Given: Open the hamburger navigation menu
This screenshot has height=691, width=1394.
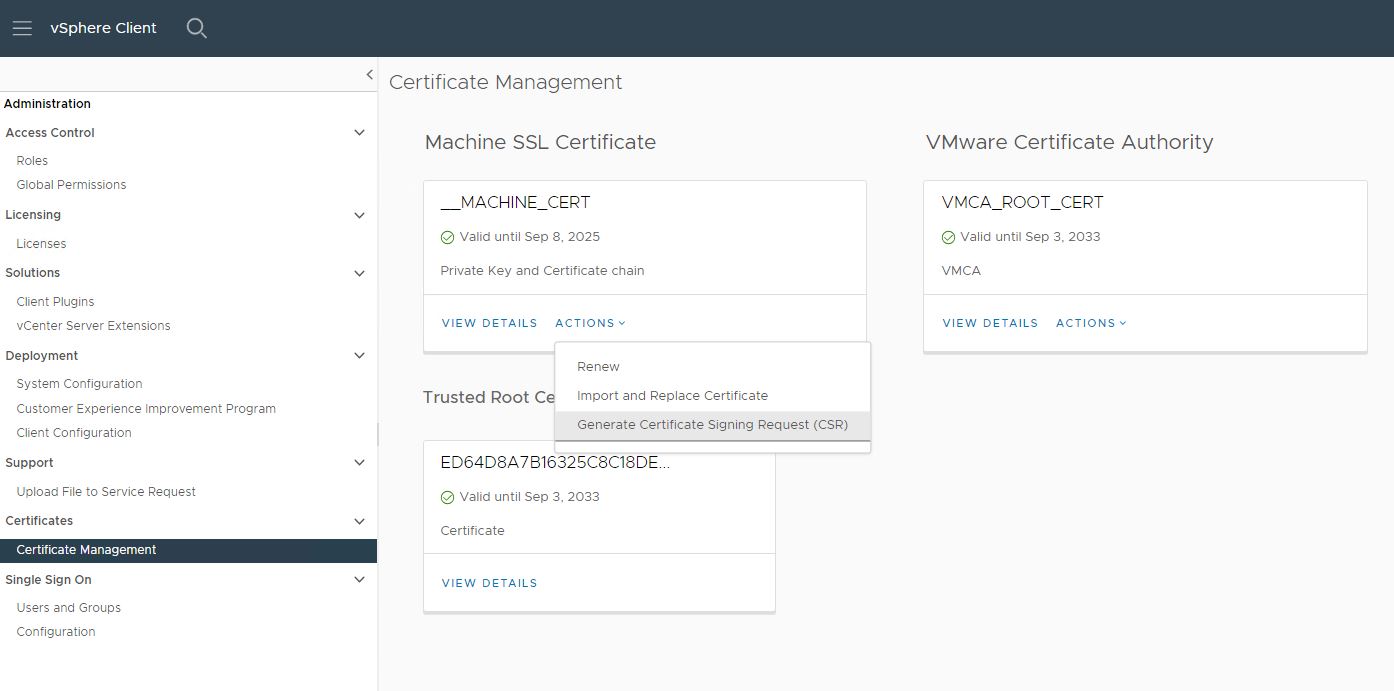Looking at the screenshot, I should click(22, 28).
